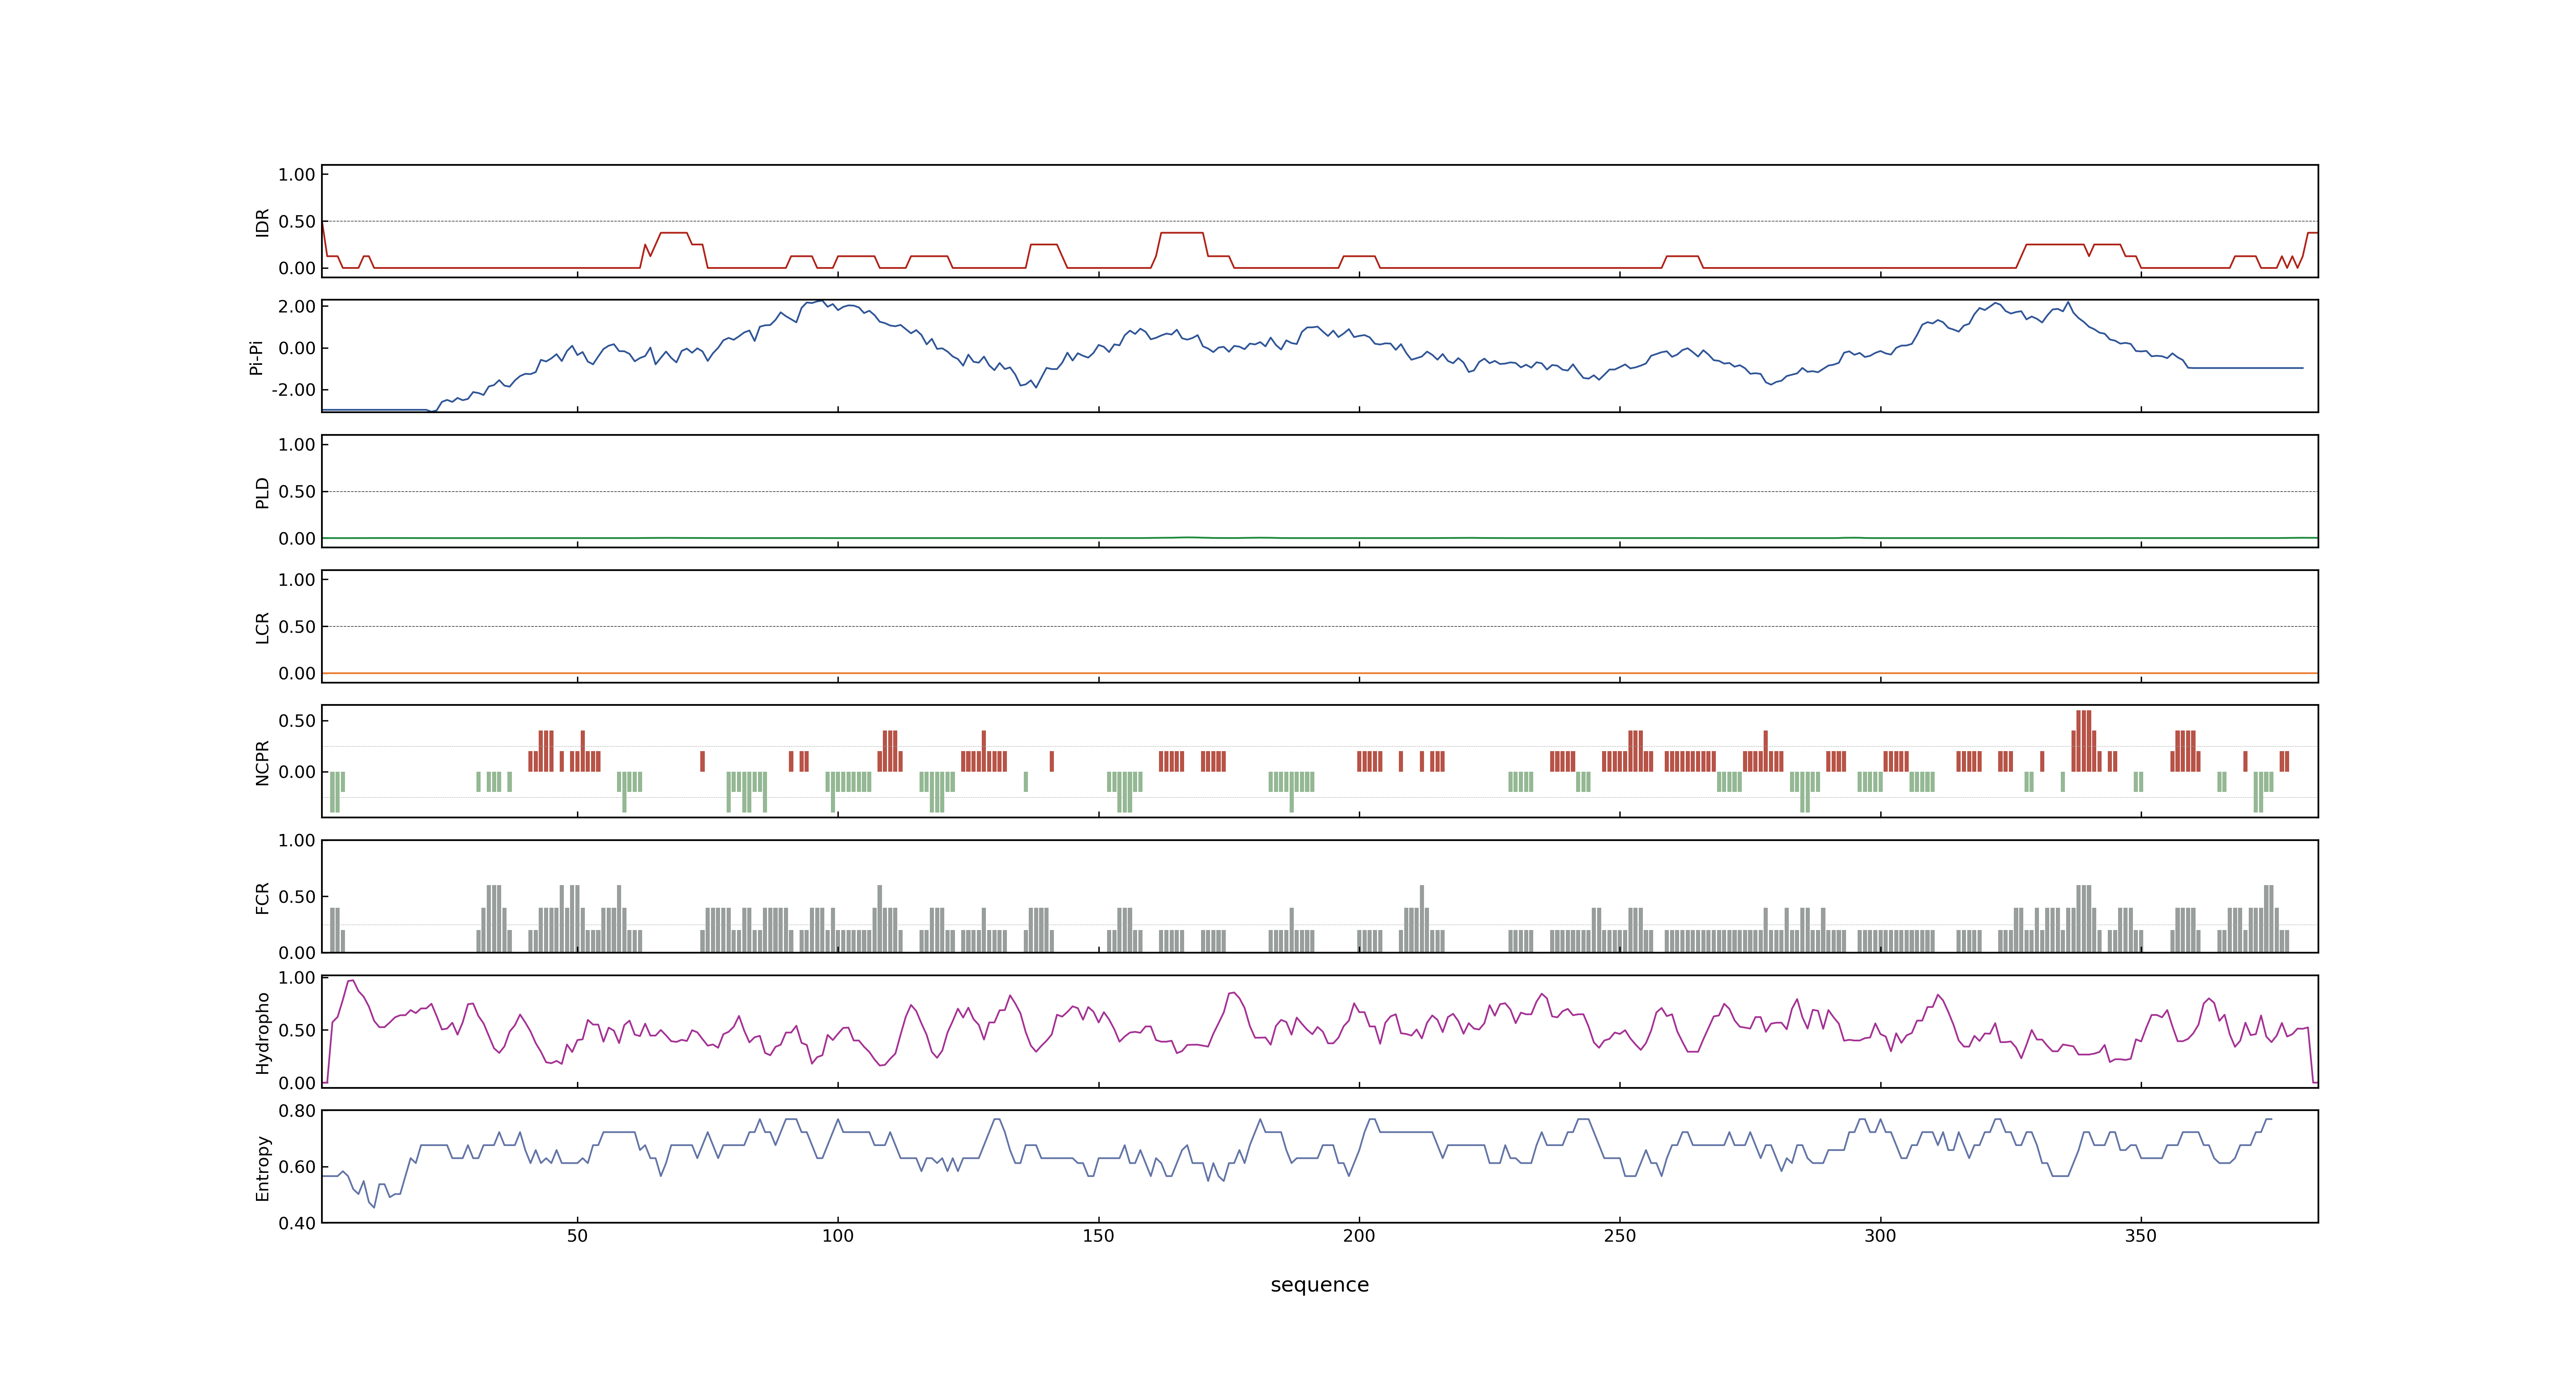Click the -2.00 tick of Pi-Pi panel
Viewport: 2576px width, 1374px height.
[293, 390]
